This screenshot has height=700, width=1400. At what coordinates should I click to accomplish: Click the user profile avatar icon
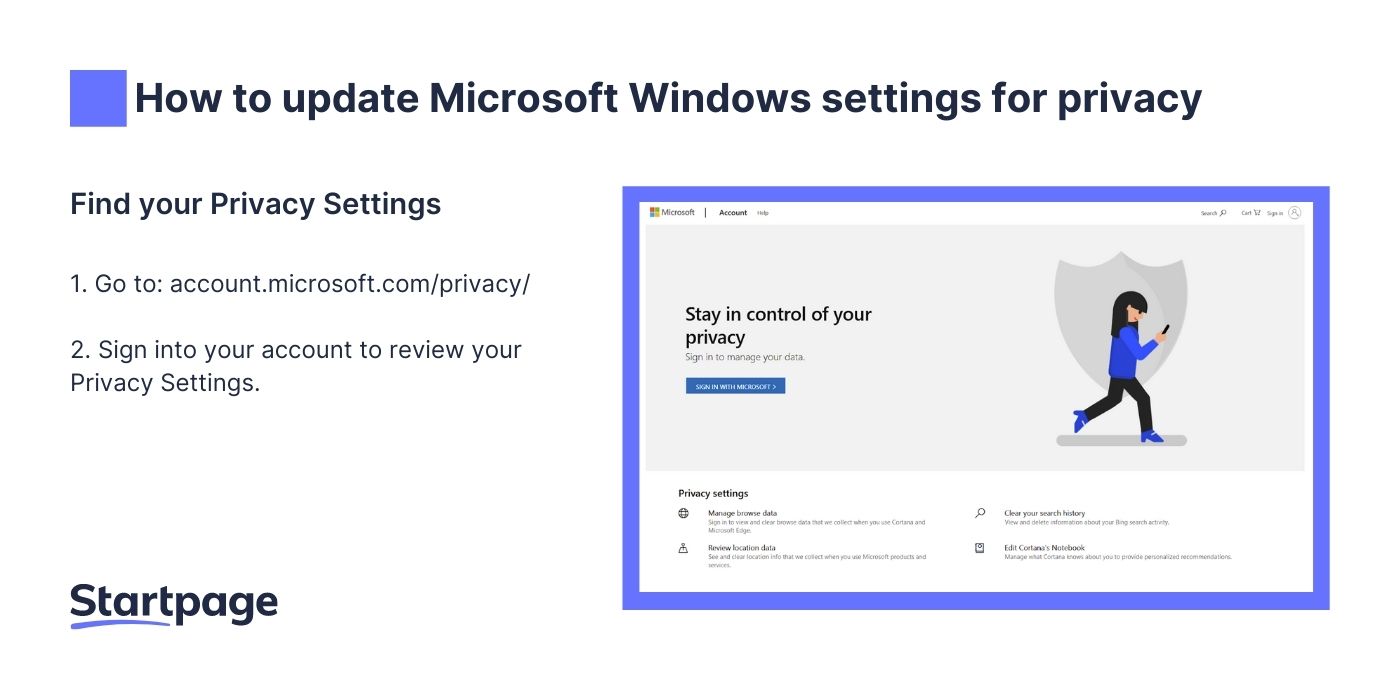(1295, 212)
